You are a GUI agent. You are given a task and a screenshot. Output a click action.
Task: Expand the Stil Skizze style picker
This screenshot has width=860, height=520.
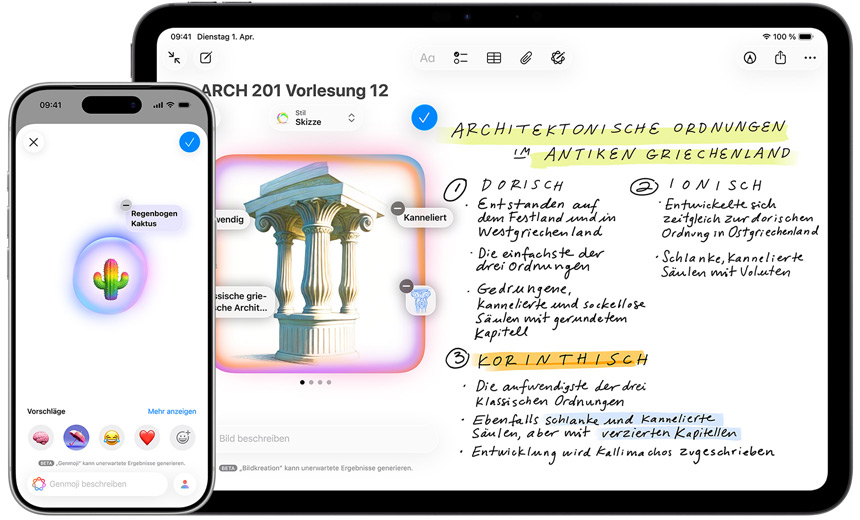coord(316,118)
